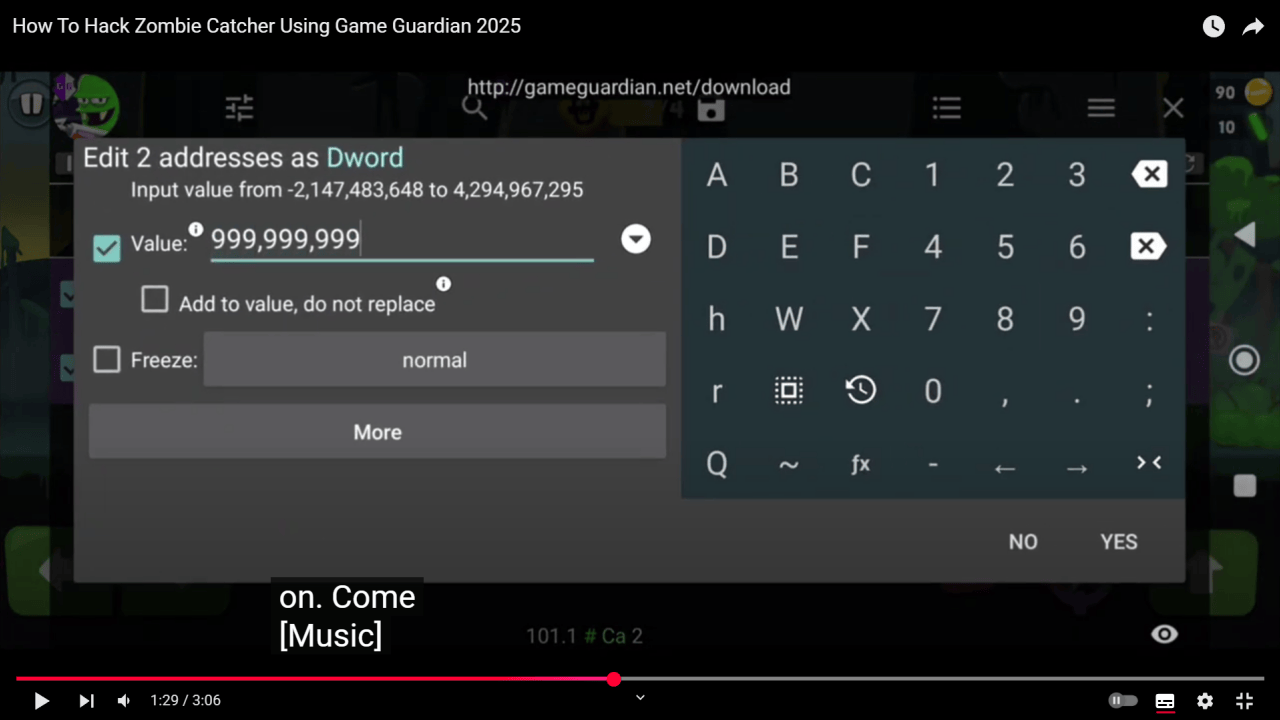Screen dimensions: 1280x720
Task: Open the Freeze mode normal dropdown
Action: [x=435, y=360]
